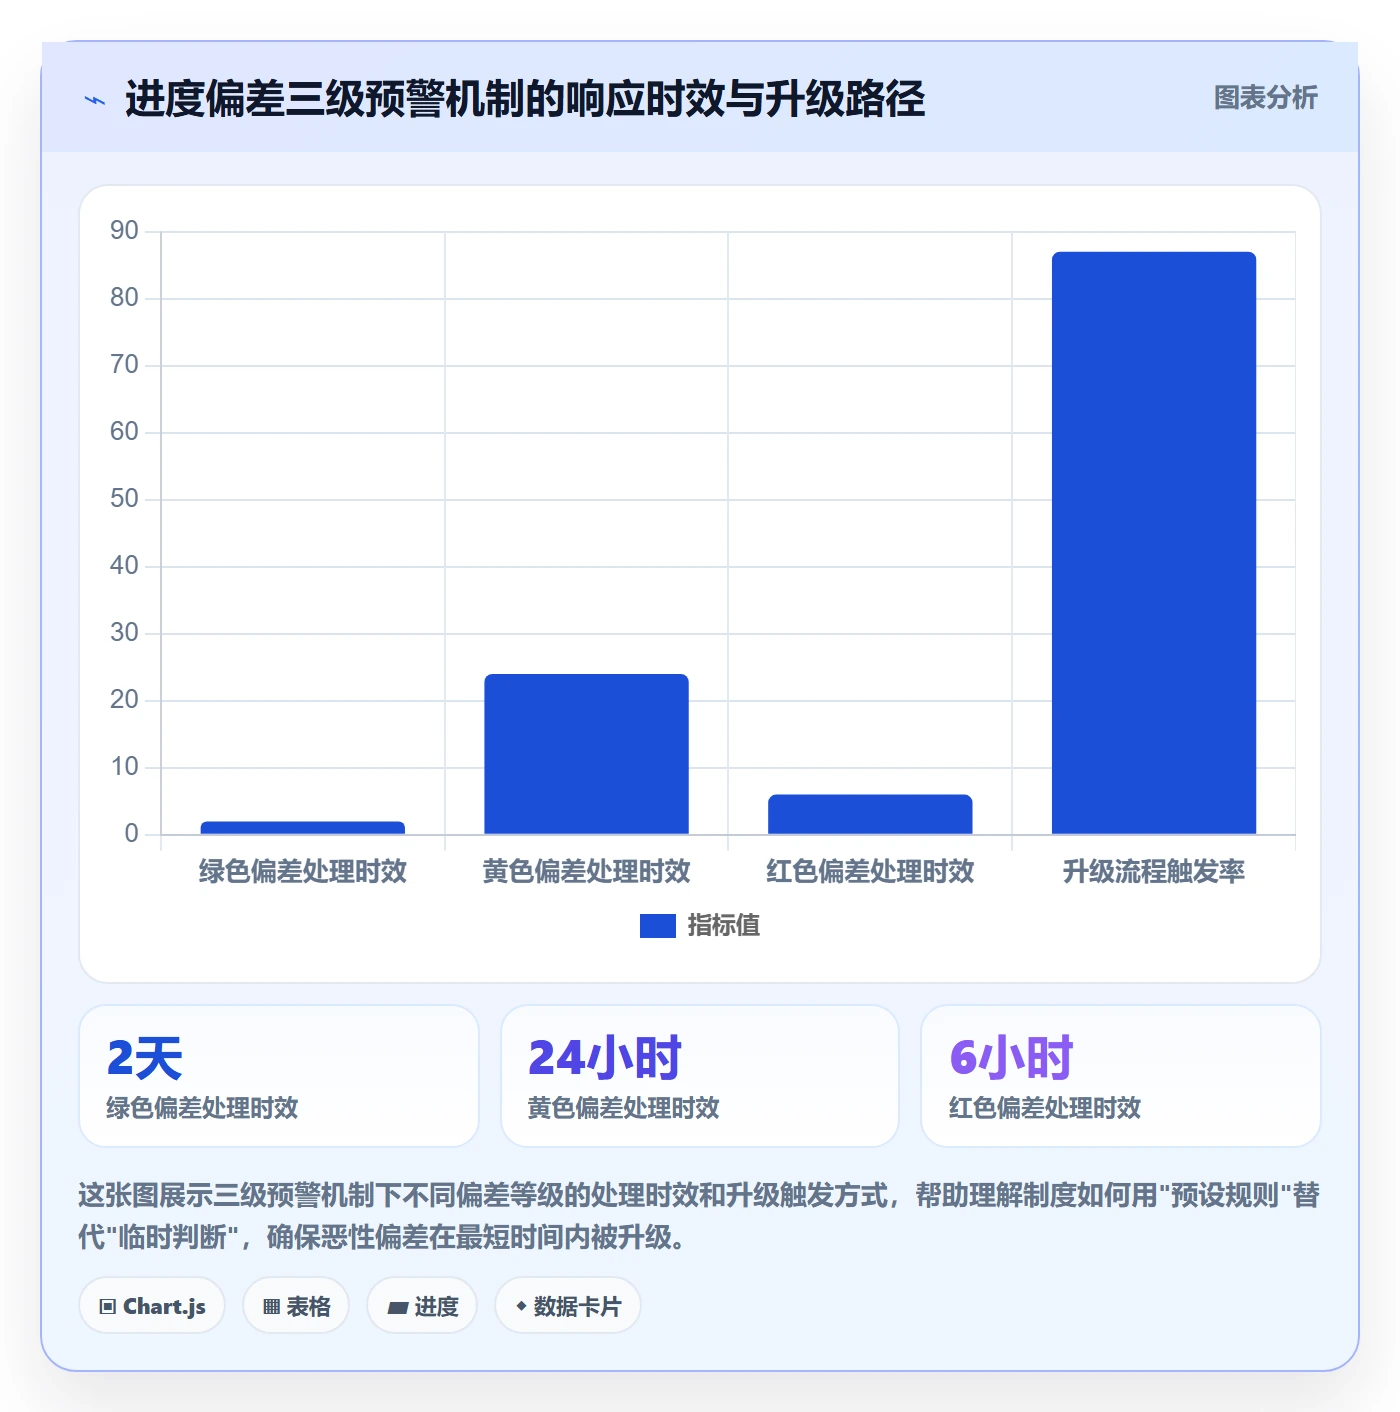
Task: Click the chart title 进度偏差三级预警机制的响应时效与升级路径
Action: coord(525,99)
